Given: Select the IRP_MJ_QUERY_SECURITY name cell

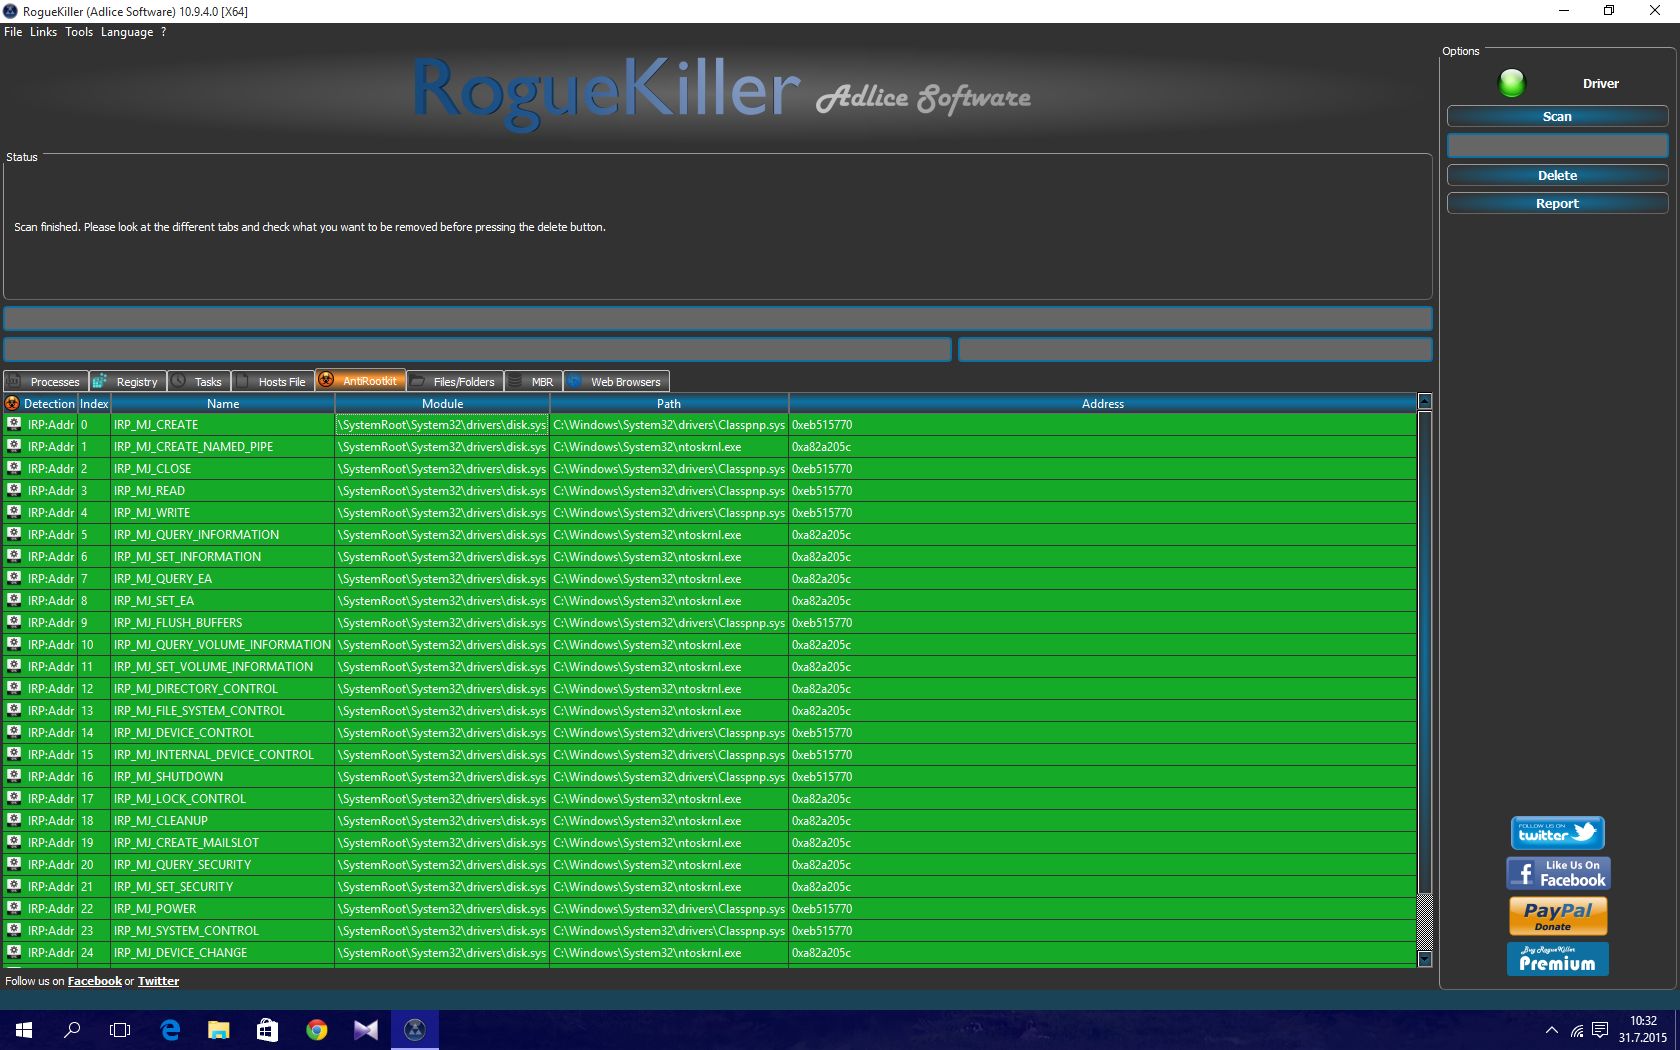Looking at the screenshot, I should pyautogui.click(x=222, y=865).
